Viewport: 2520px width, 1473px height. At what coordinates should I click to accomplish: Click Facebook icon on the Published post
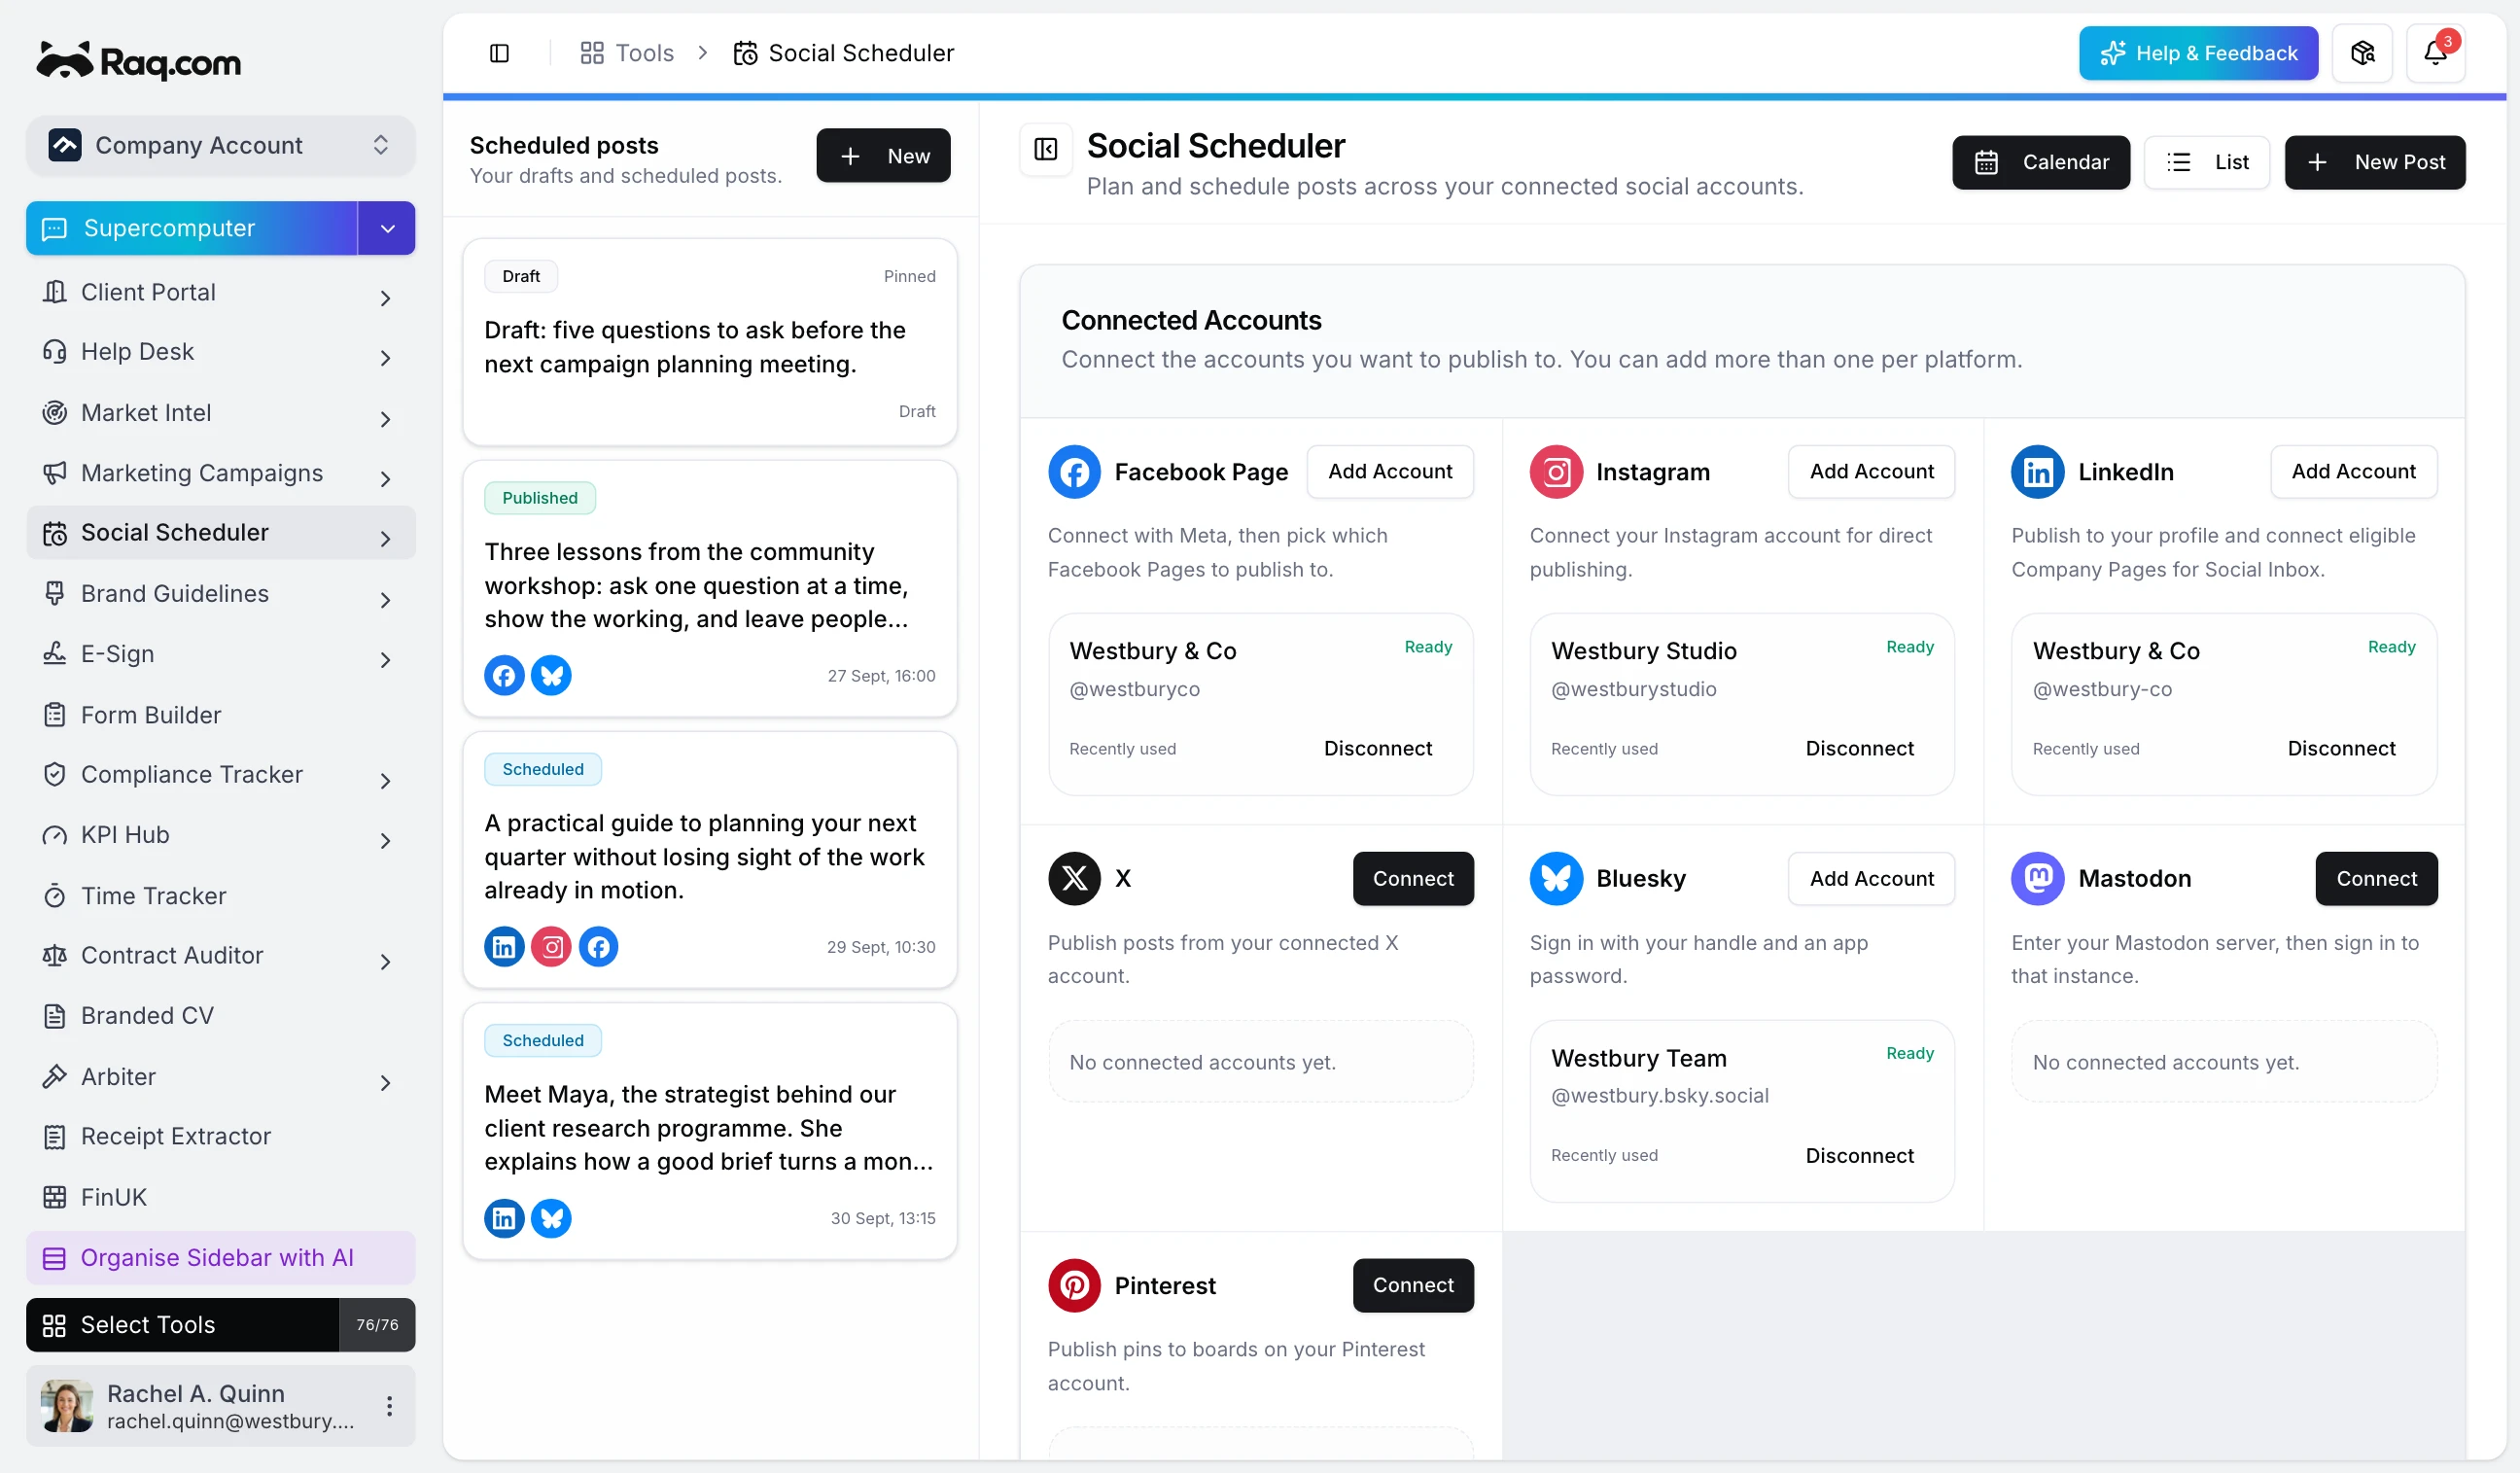coord(504,675)
